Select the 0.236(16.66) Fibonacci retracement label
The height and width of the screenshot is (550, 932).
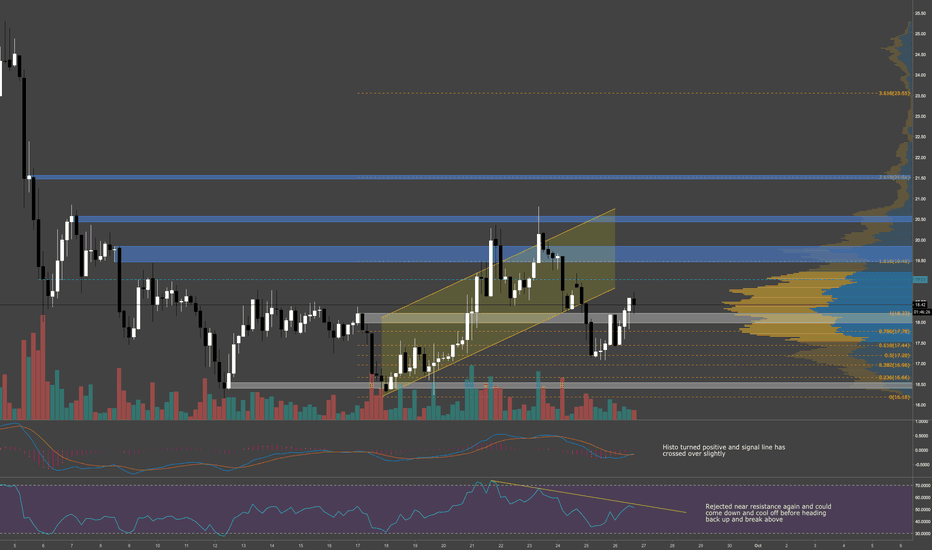click(894, 377)
